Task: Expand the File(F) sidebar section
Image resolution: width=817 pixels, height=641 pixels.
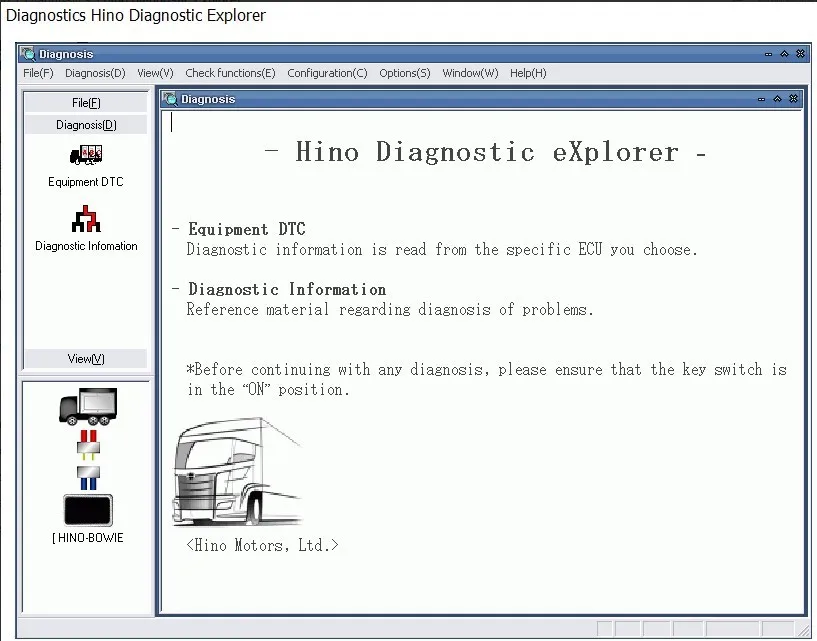Action: (x=86, y=103)
